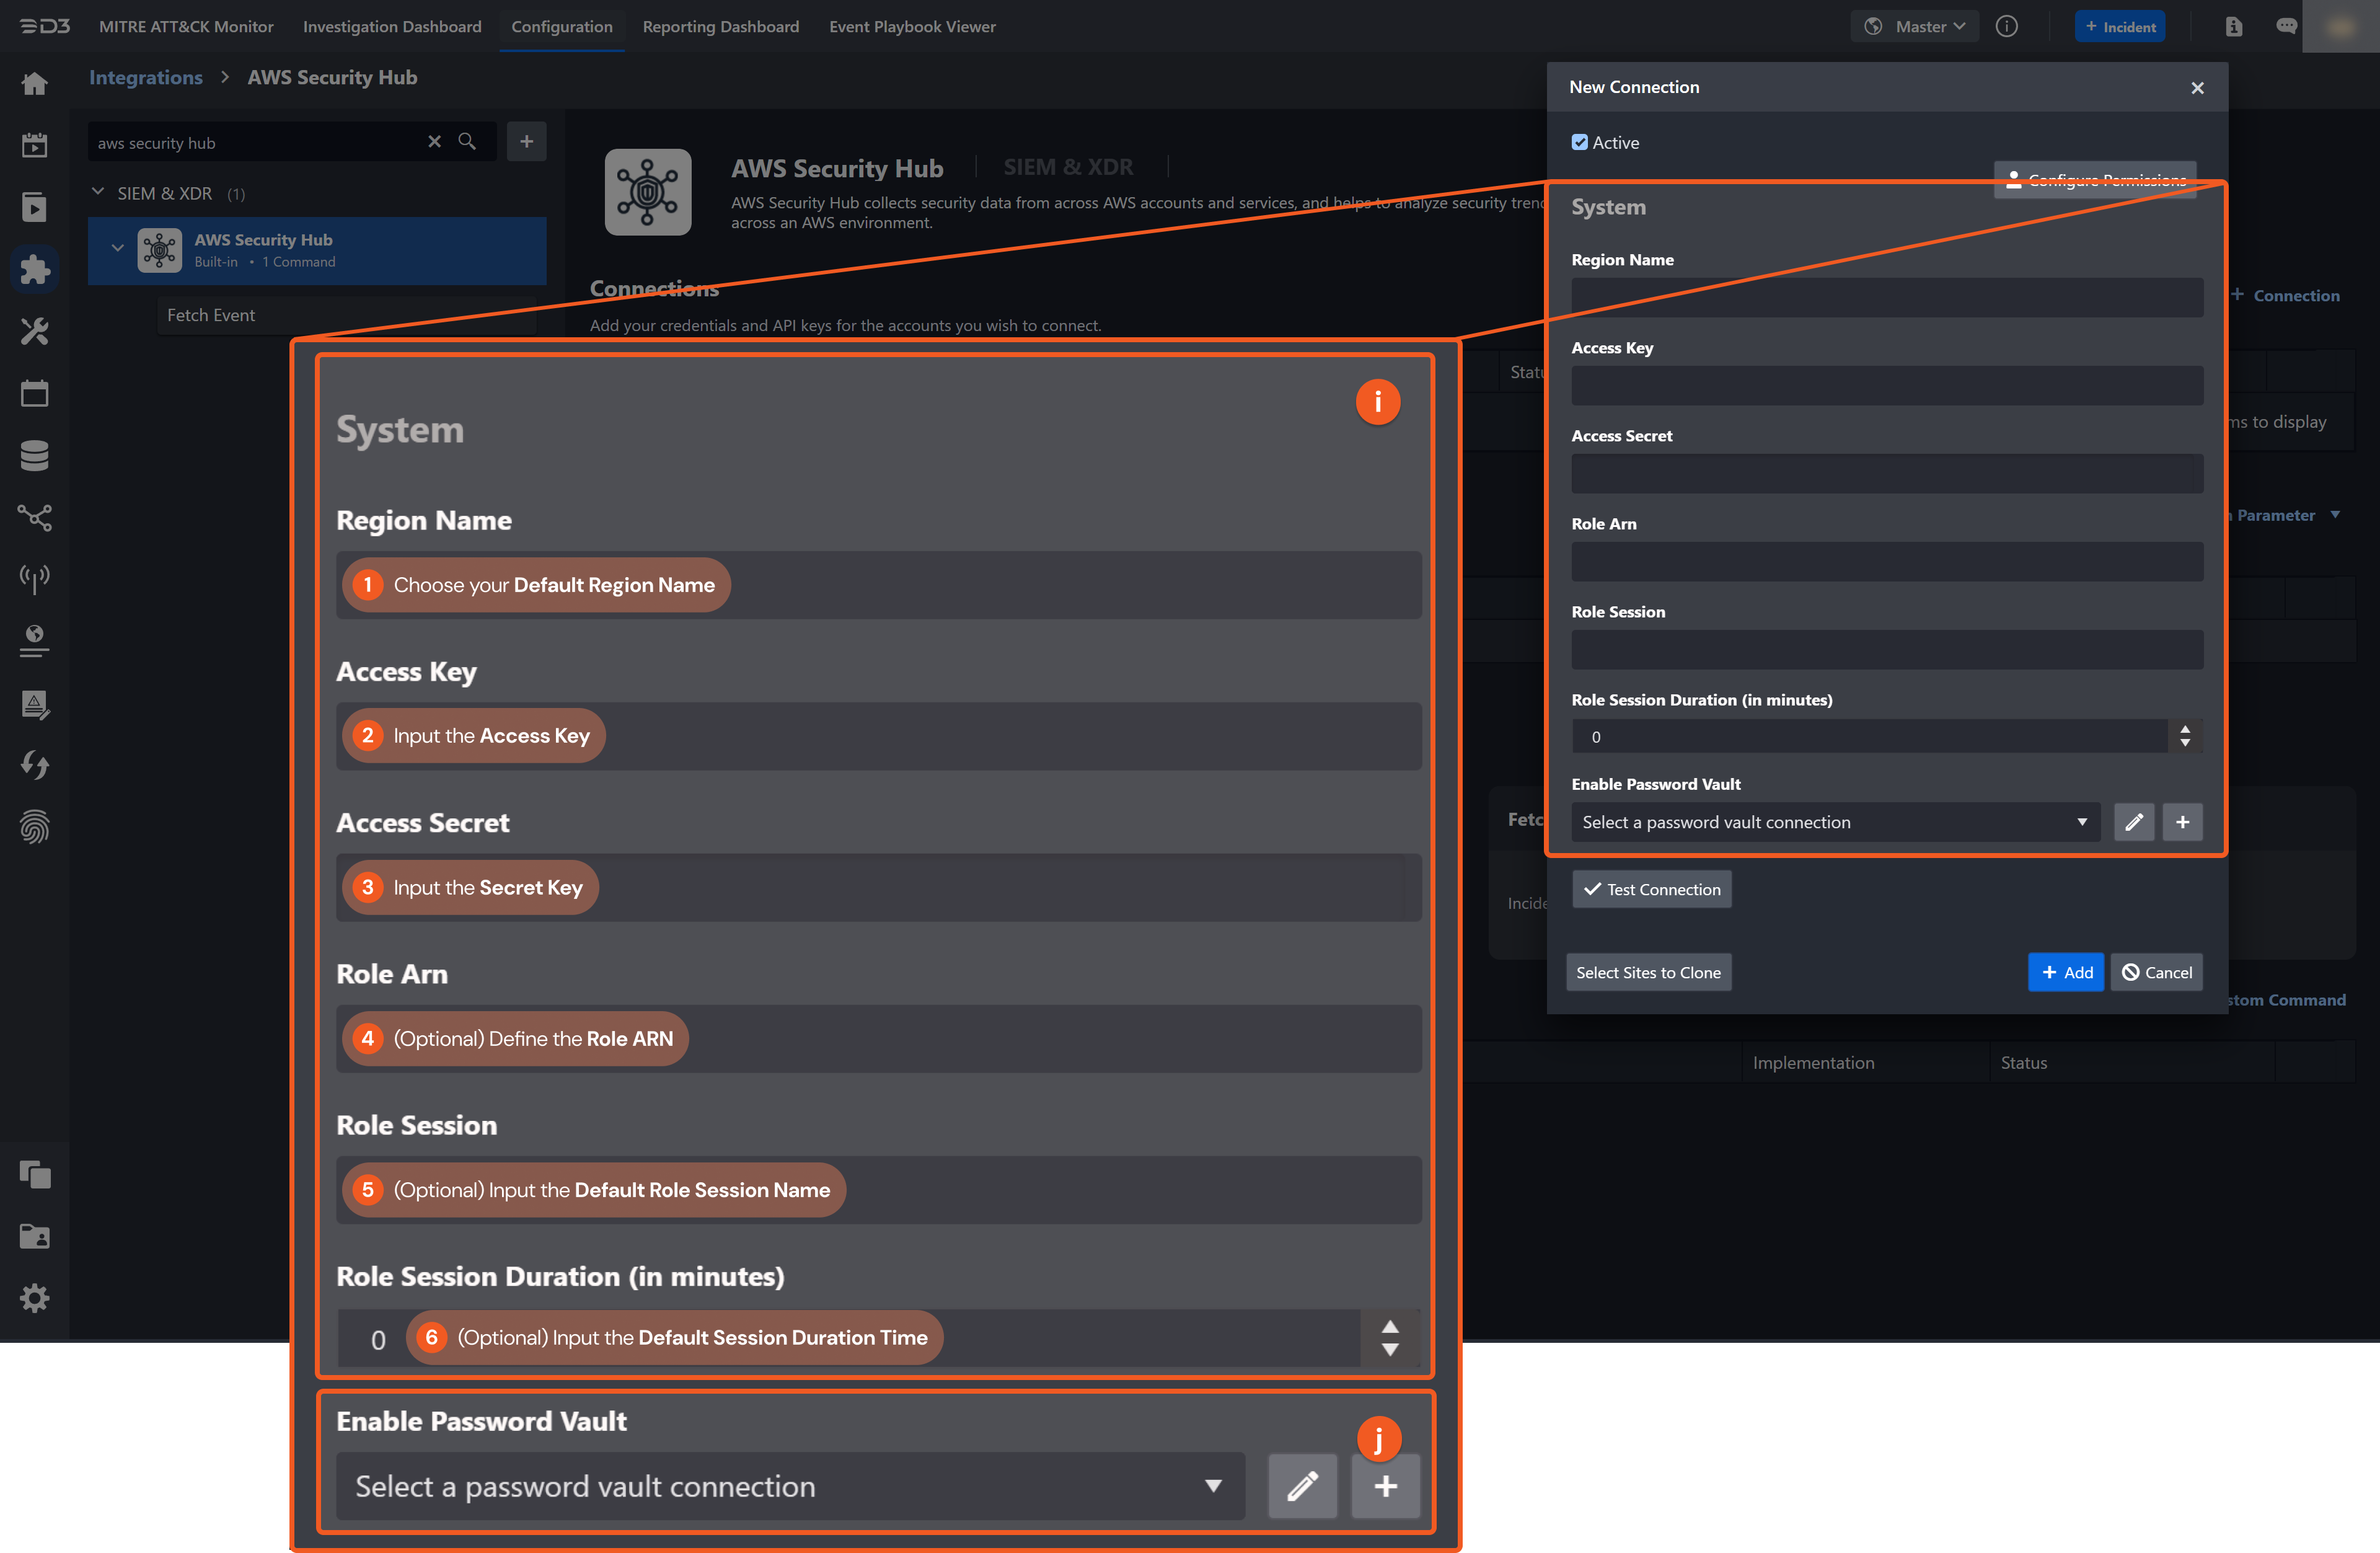The image size is (2380, 1553).
Task: Open the Reporting Dashboard tab
Action: tap(720, 27)
